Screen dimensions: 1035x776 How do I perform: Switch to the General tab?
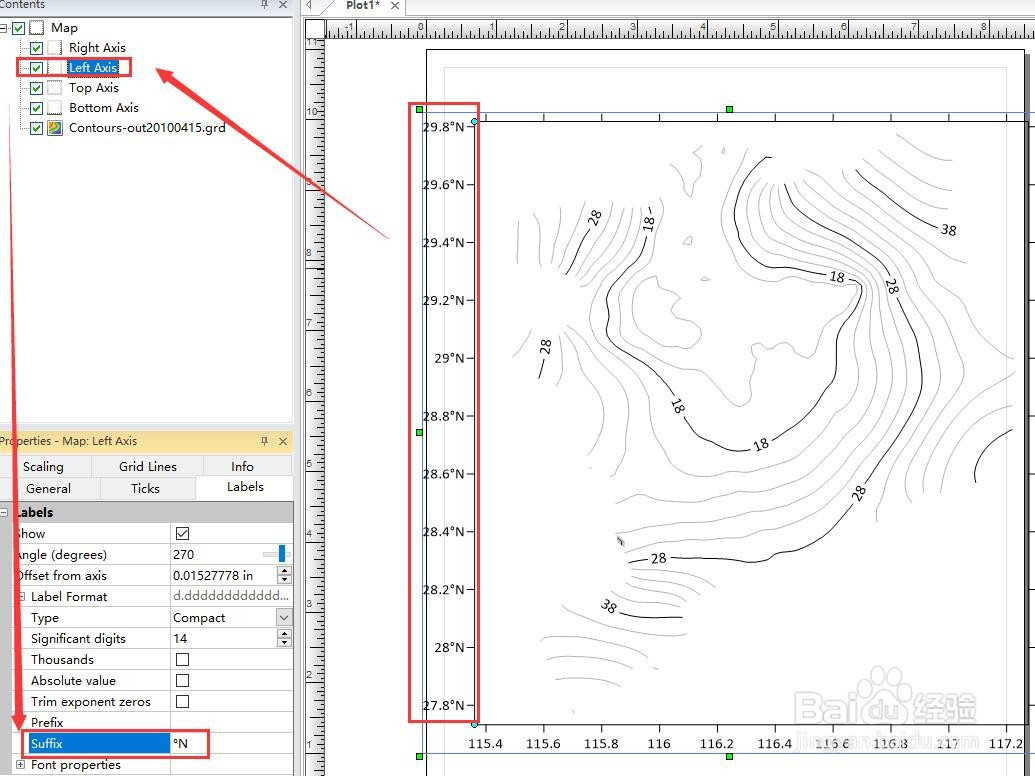(x=48, y=488)
